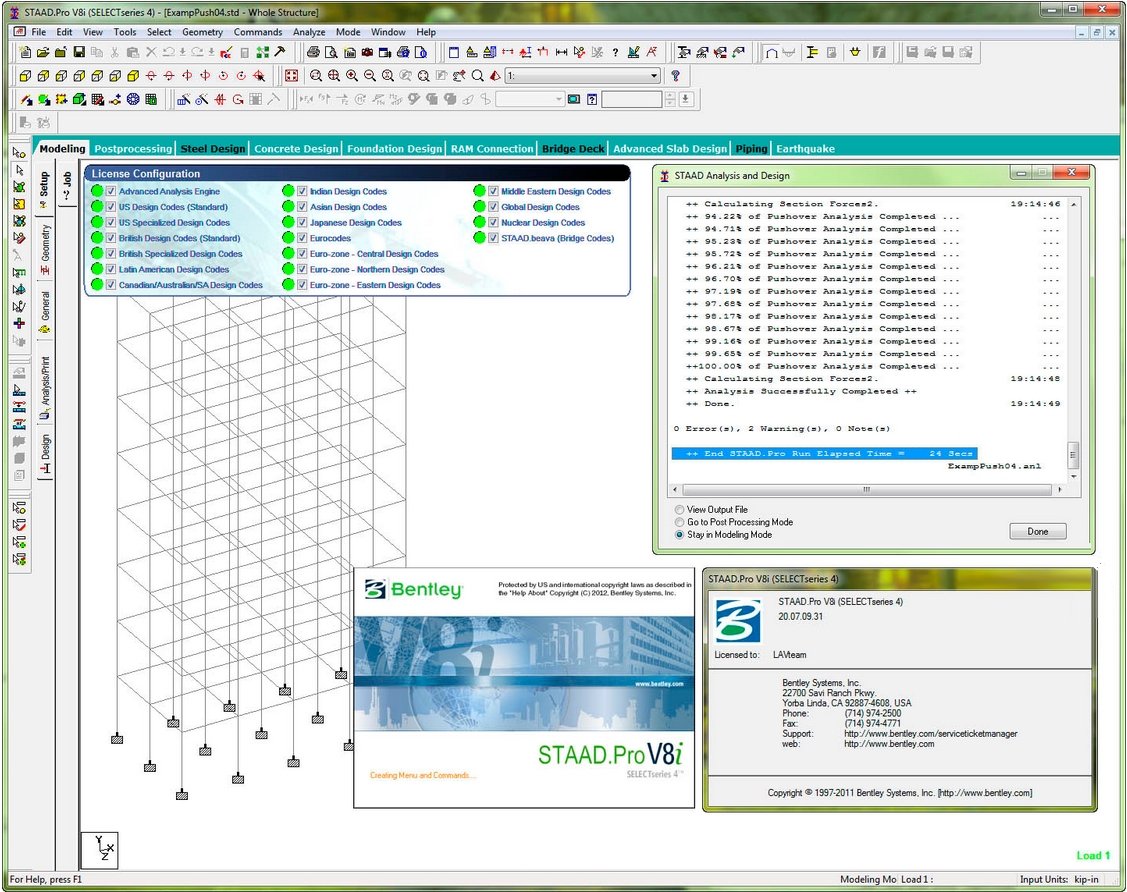Toggle Eurocodes checkbox
The width and height of the screenshot is (1127, 892).
(302, 238)
